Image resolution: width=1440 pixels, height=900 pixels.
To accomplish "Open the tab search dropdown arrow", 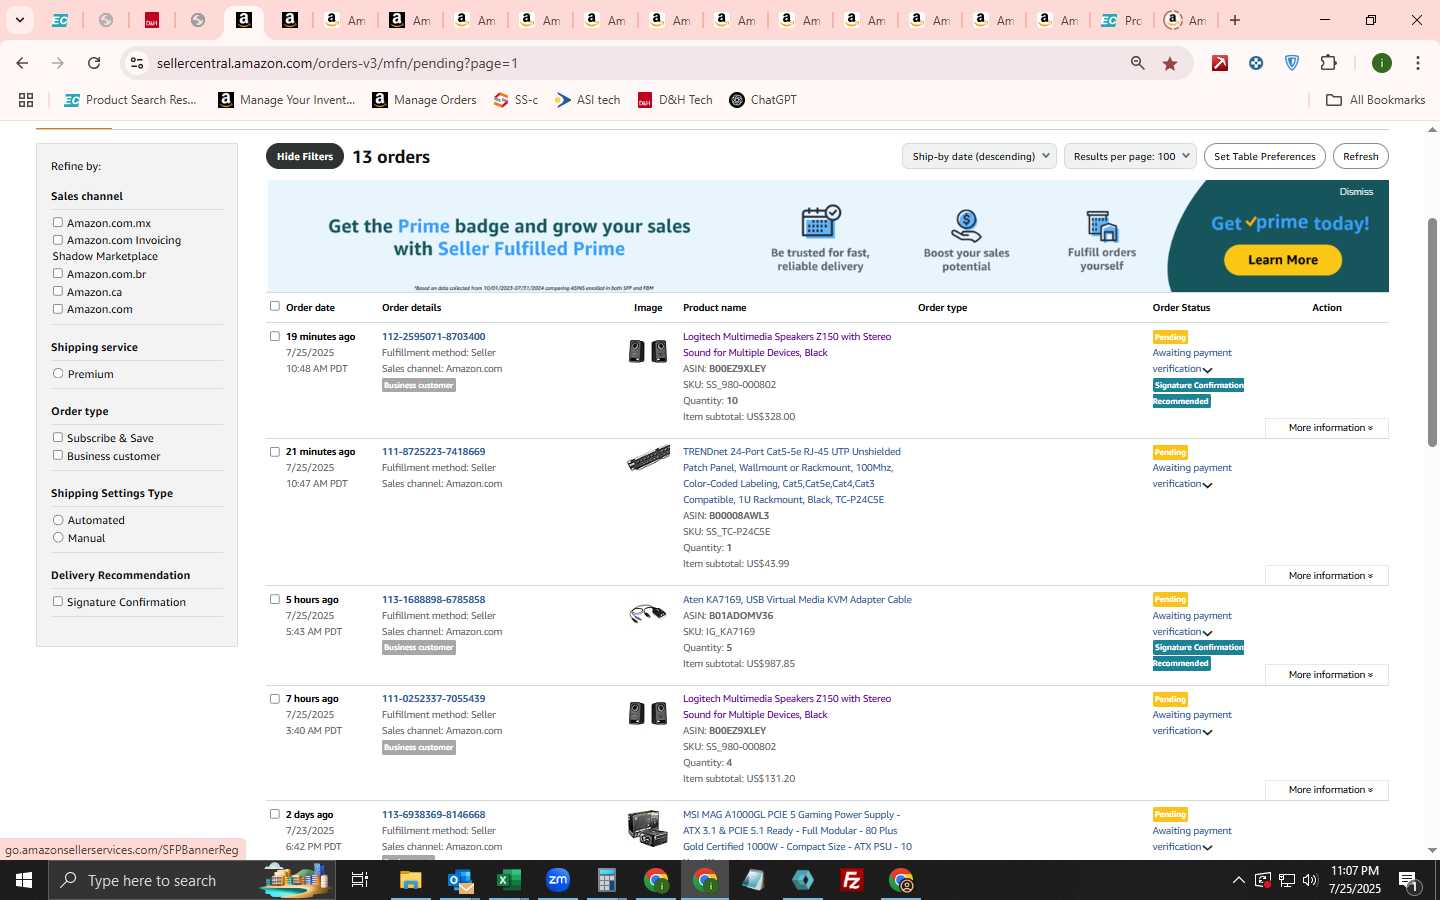I will point(19,20).
